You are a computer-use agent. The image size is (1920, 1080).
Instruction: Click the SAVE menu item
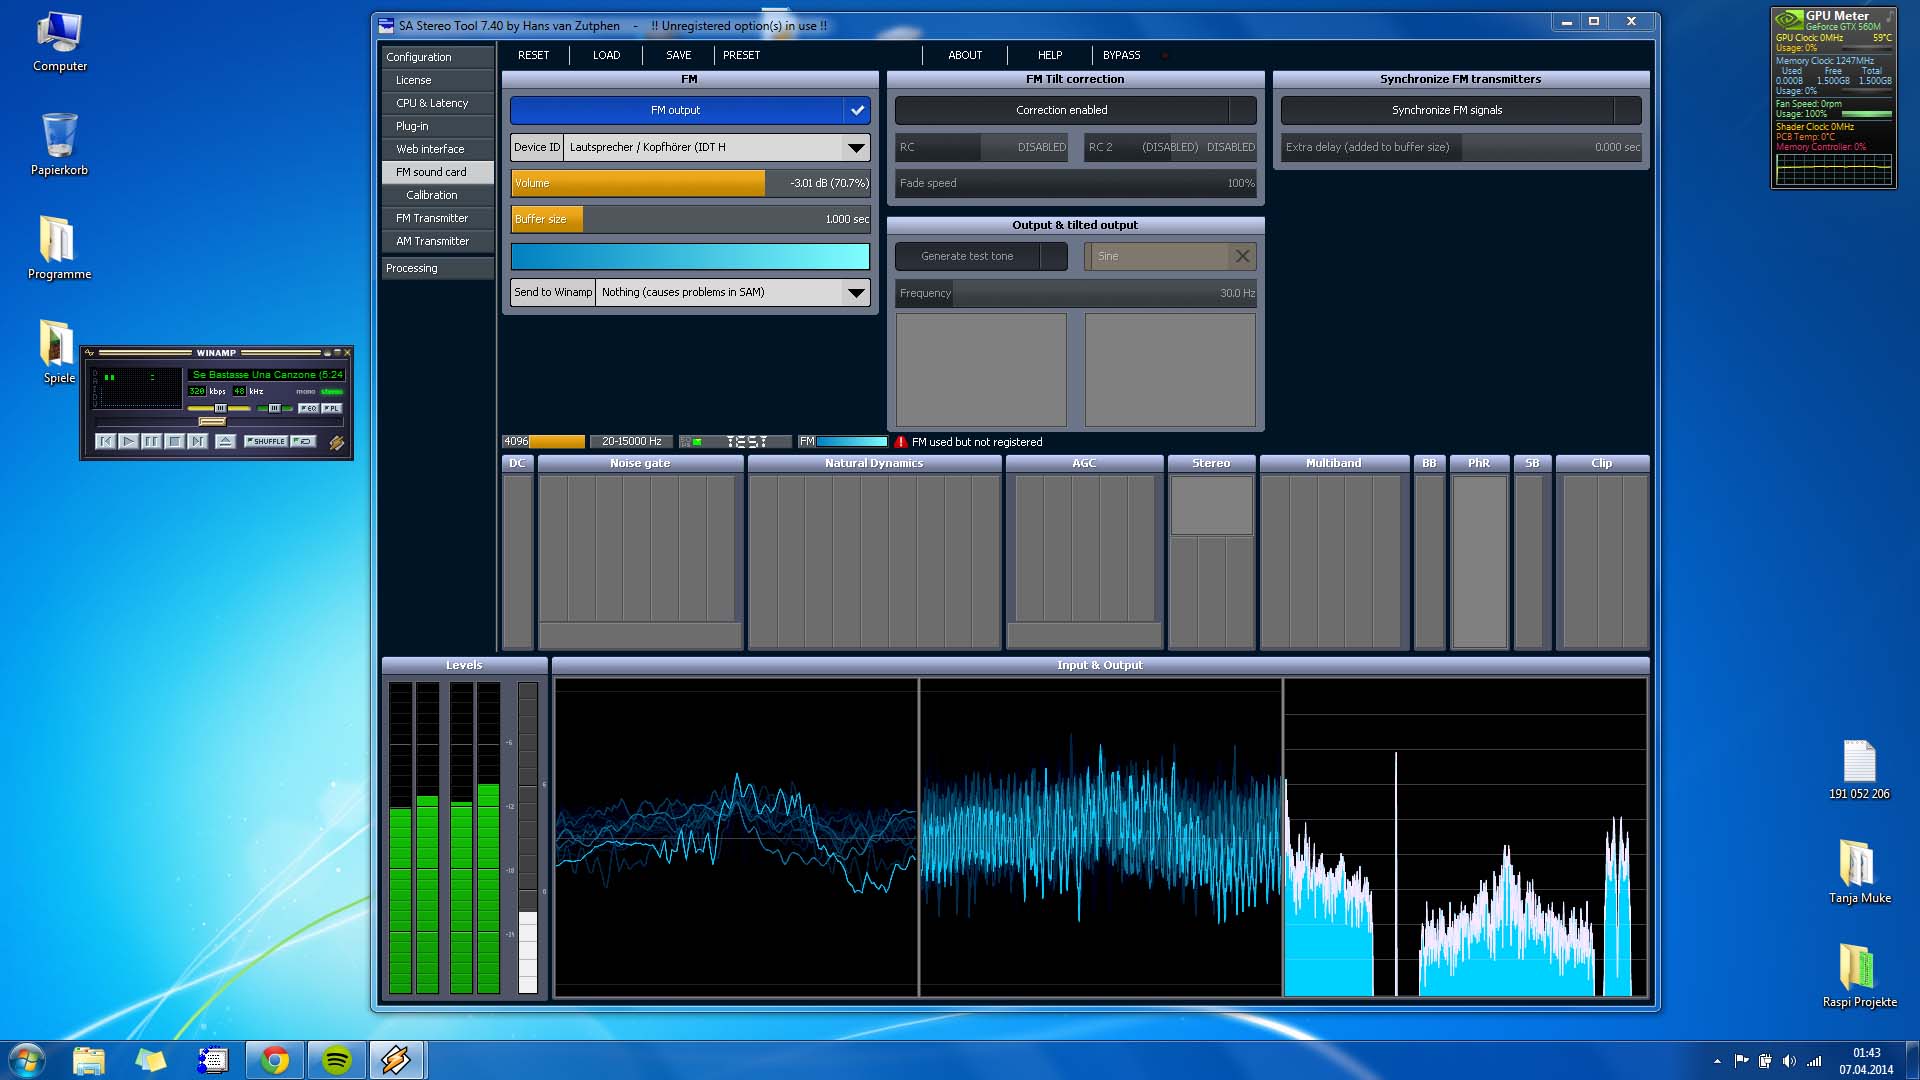[x=679, y=55]
